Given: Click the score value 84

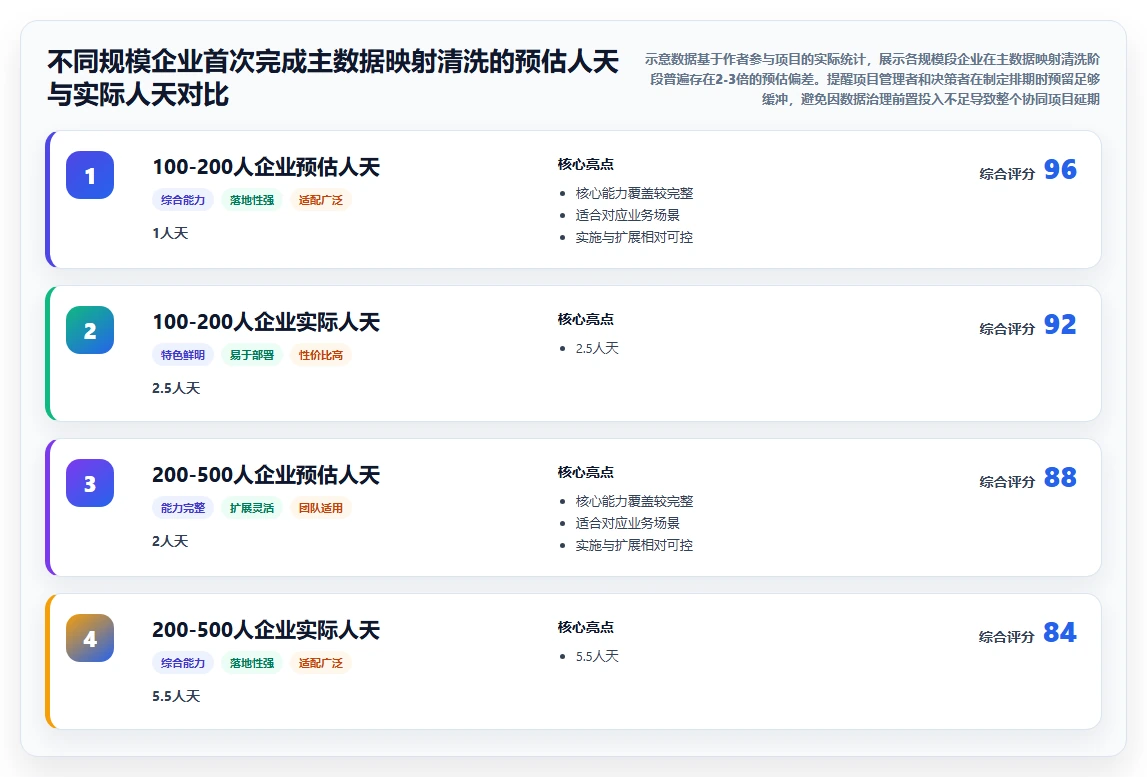Looking at the screenshot, I should (1060, 633).
